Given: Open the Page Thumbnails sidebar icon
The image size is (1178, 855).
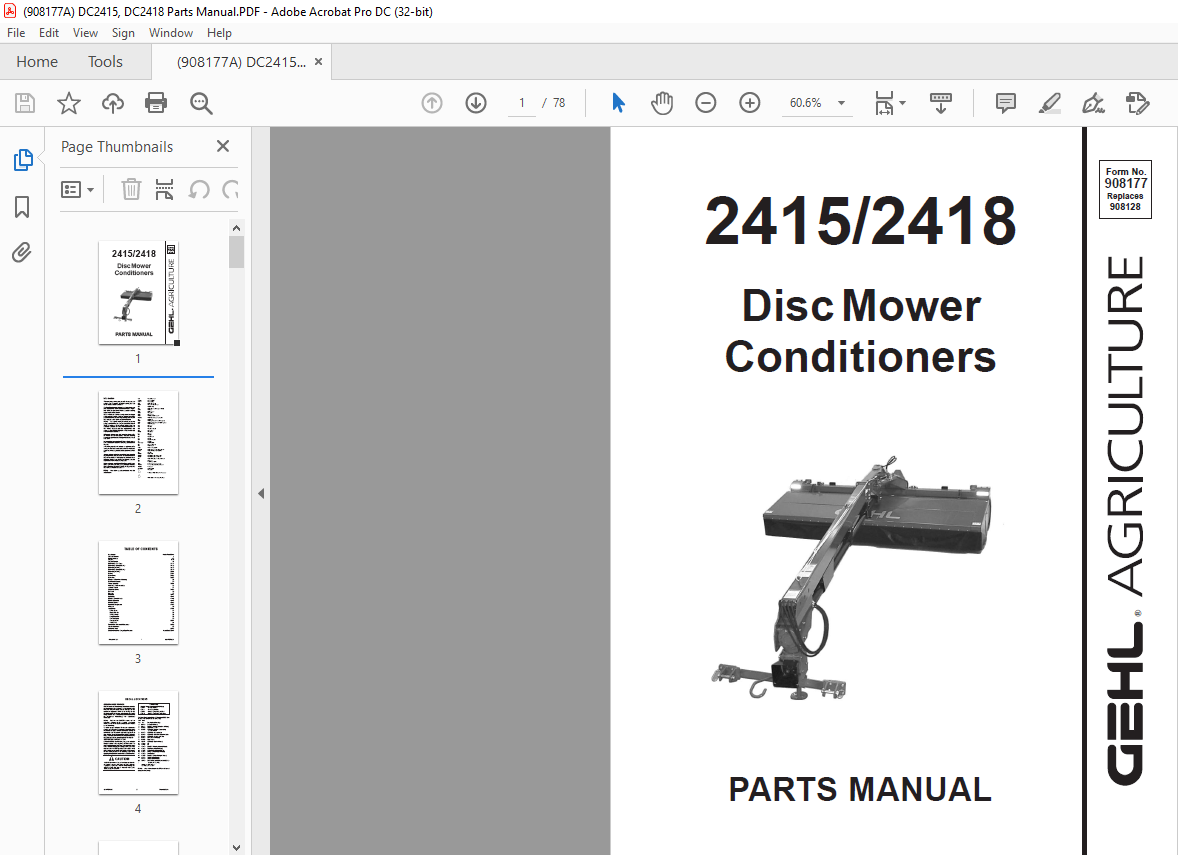Looking at the screenshot, I should coord(23,160).
